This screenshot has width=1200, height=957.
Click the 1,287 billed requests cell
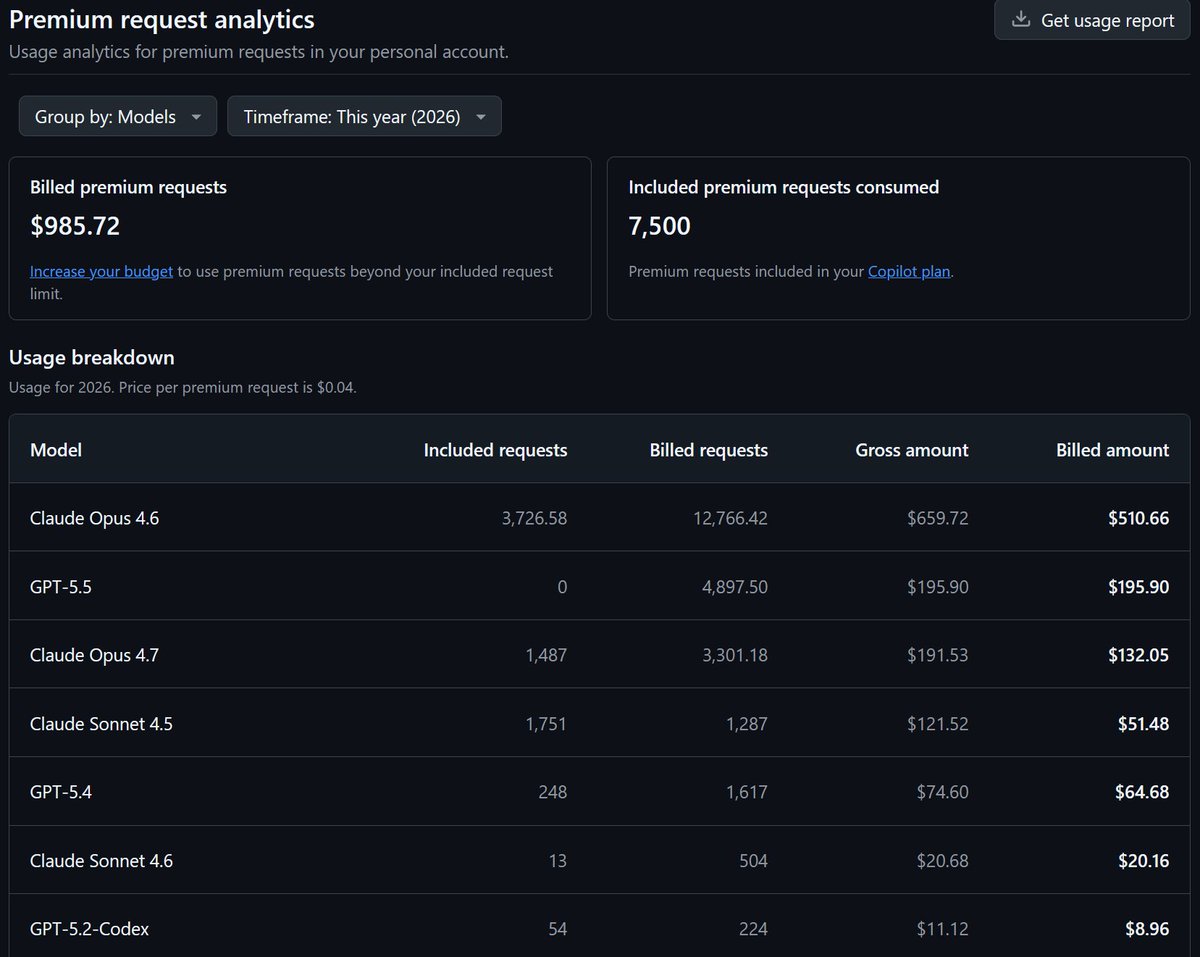[x=747, y=723]
